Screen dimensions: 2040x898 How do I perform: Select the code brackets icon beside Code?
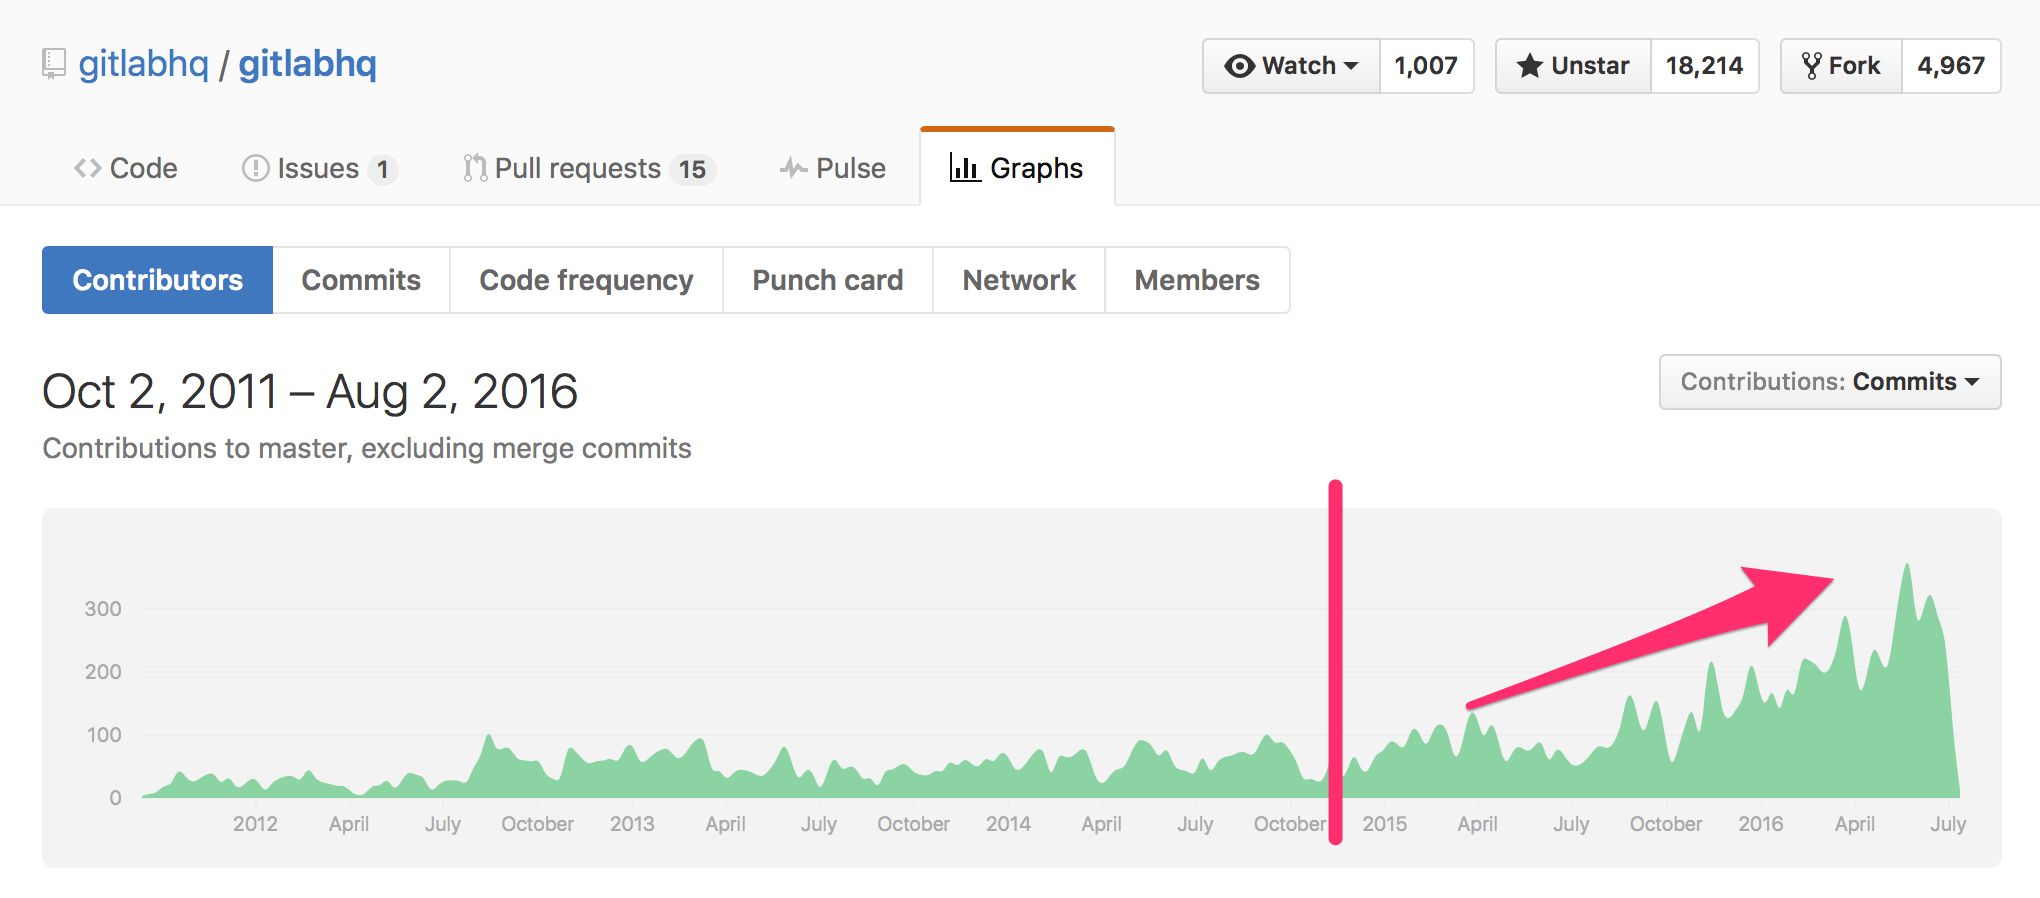86,168
